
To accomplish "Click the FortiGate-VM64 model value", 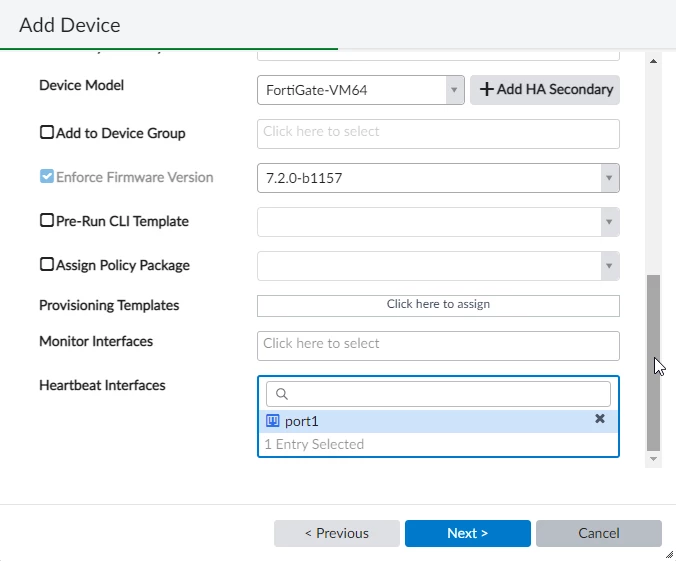I will click(x=316, y=90).
